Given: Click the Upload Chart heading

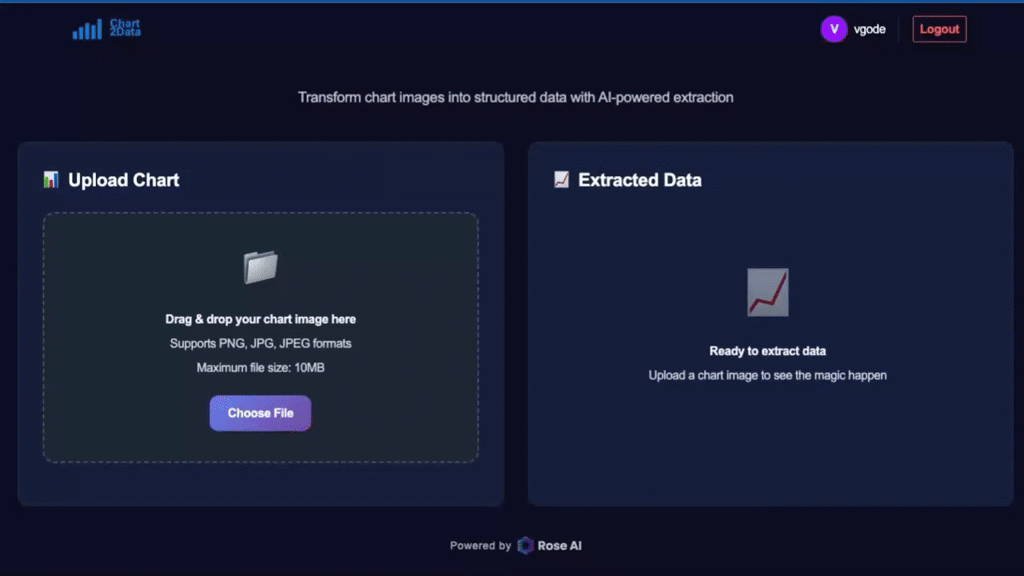Looking at the screenshot, I should (x=123, y=180).
